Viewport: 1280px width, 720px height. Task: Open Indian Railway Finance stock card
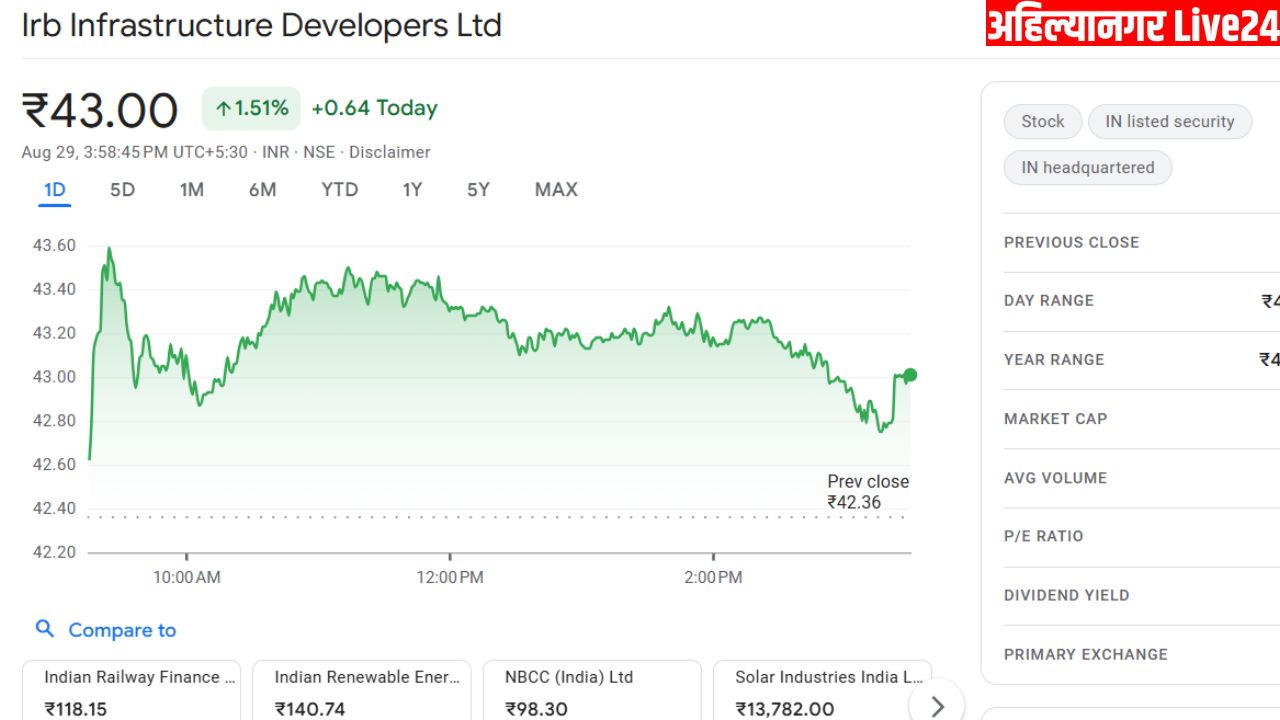click(x=131, y=690)
